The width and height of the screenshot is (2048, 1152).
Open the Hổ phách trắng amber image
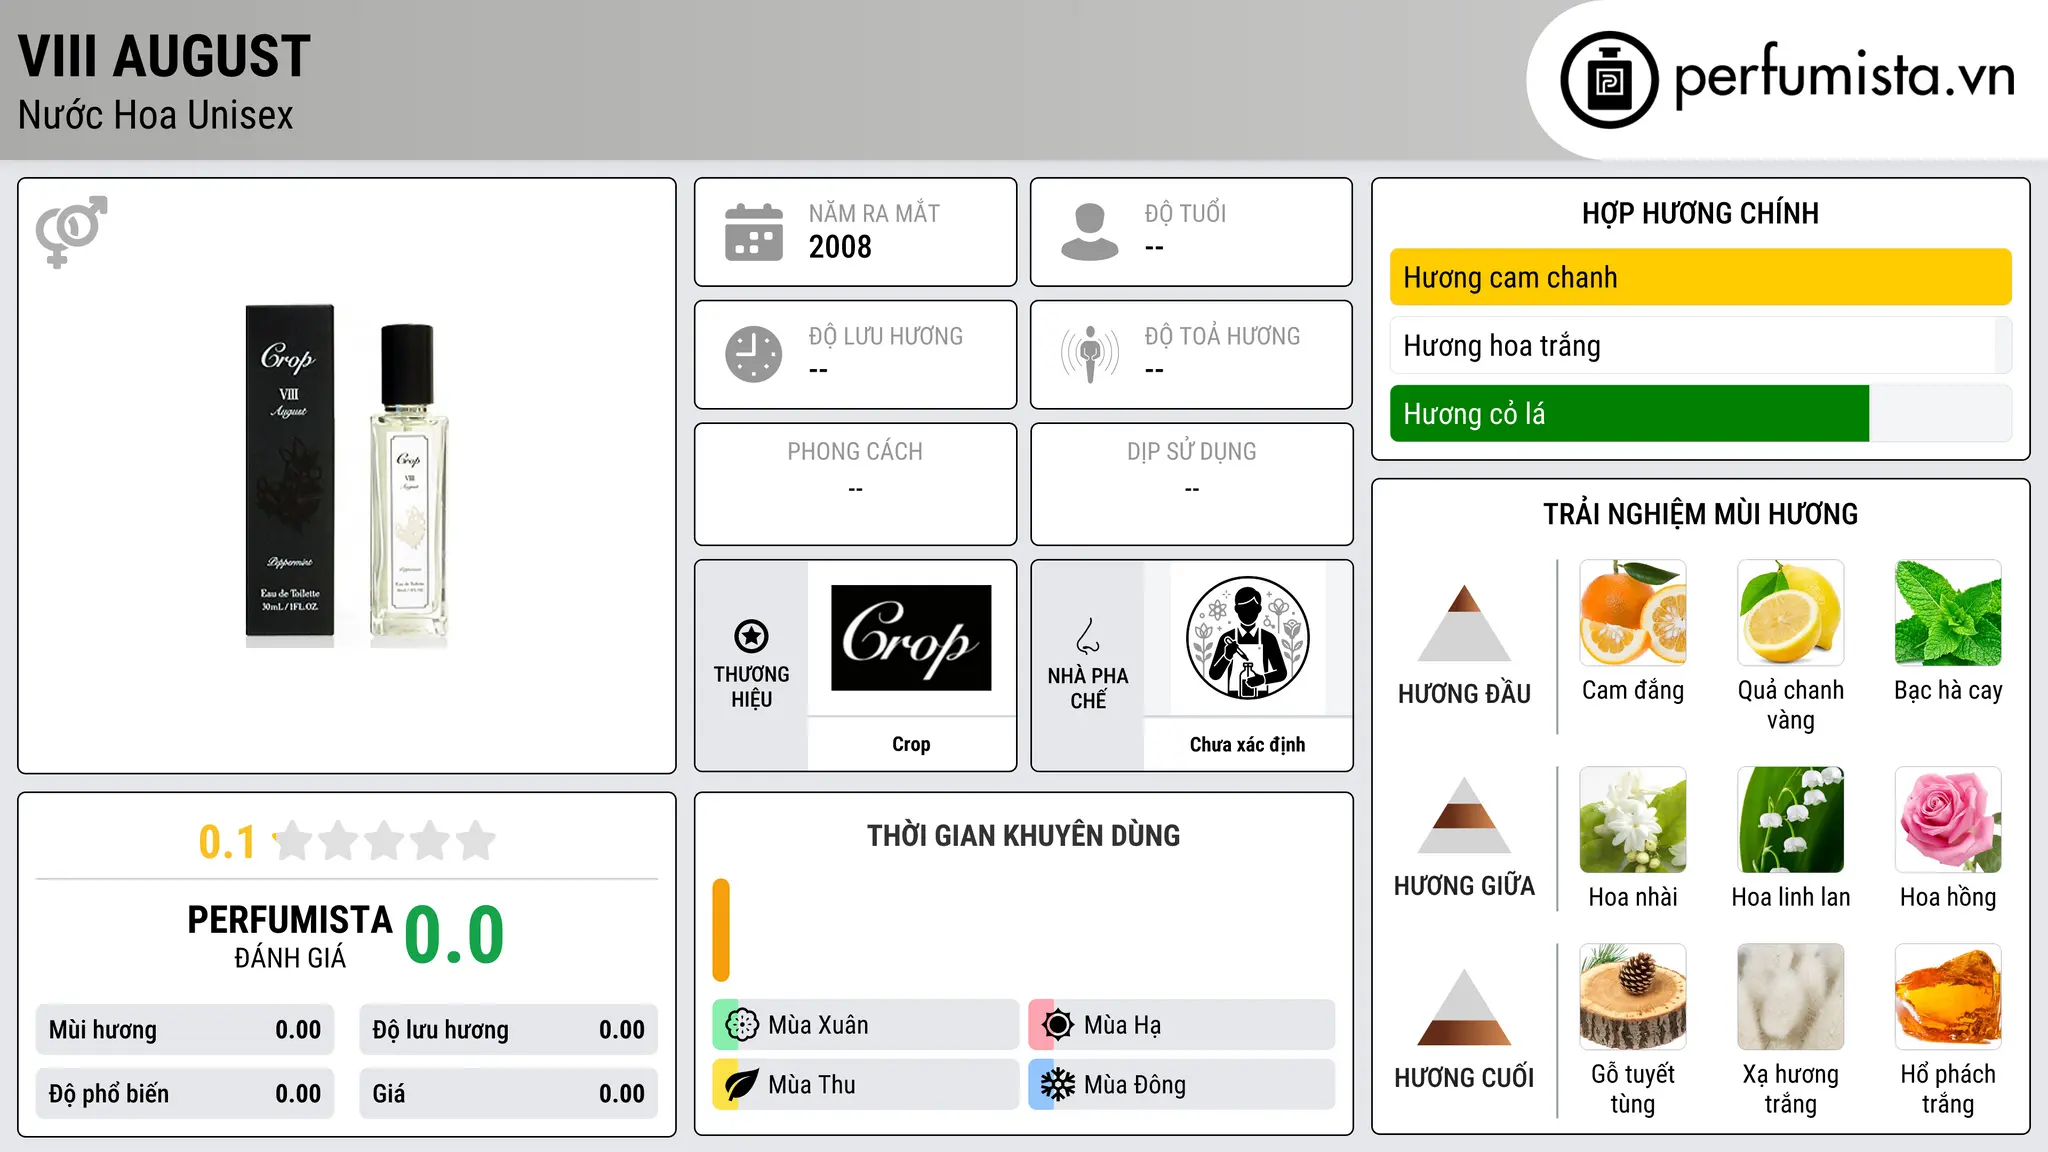[x=1948, y=997]
